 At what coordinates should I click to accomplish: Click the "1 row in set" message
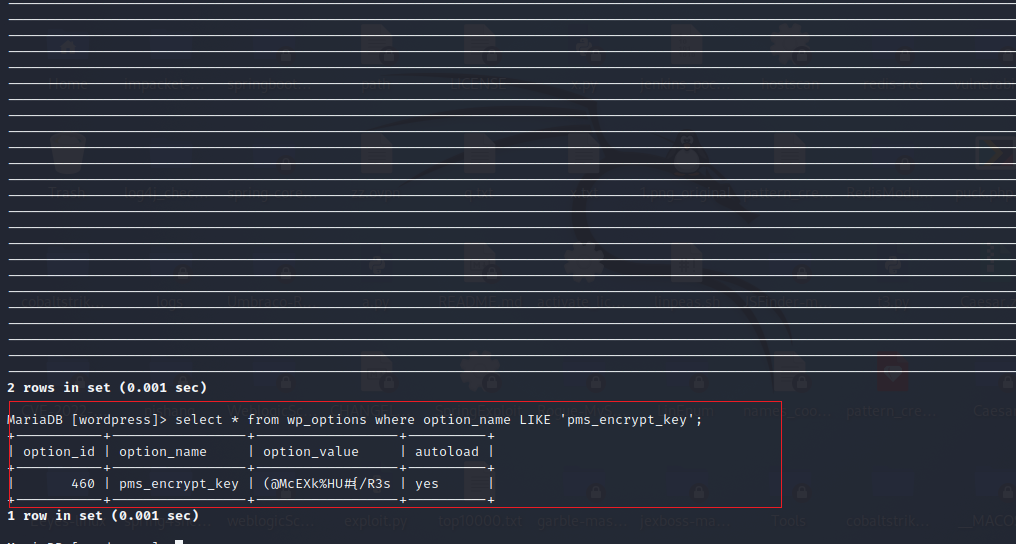[103, 516]
